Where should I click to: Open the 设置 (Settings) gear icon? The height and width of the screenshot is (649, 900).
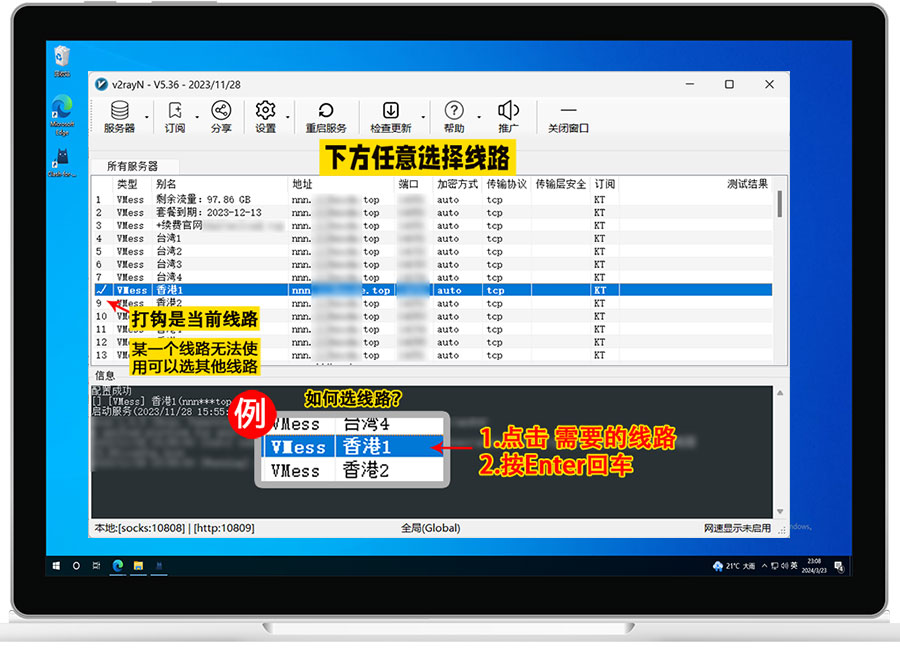point(265,116)
